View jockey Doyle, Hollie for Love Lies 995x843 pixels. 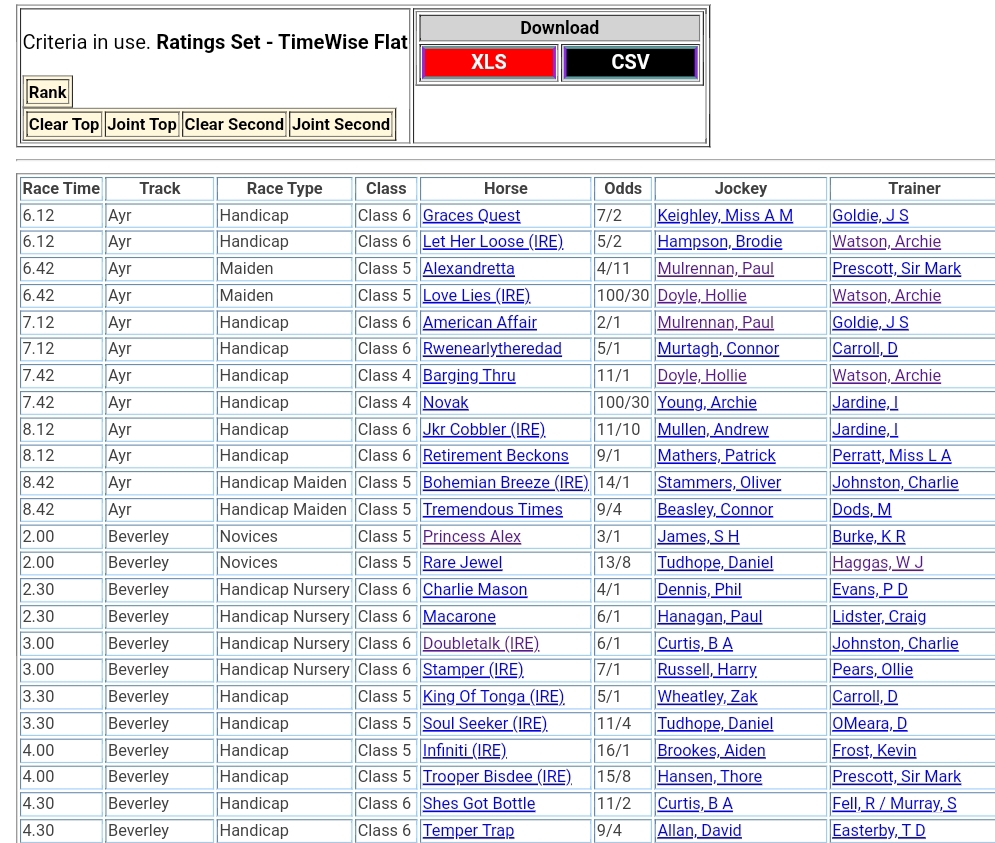pyautogui.click(x=701, y=296)
